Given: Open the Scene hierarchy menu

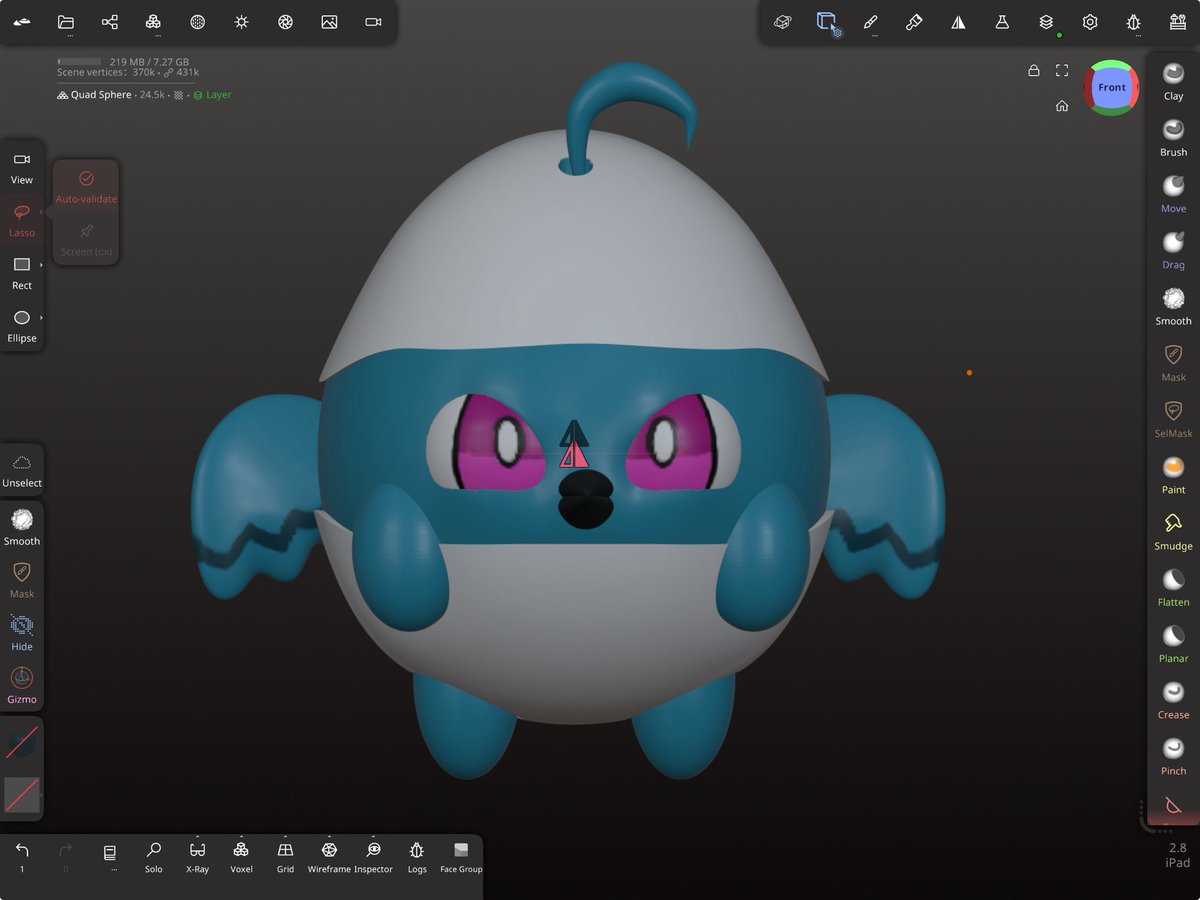Looking at the screenshot, I should point(110,22).
